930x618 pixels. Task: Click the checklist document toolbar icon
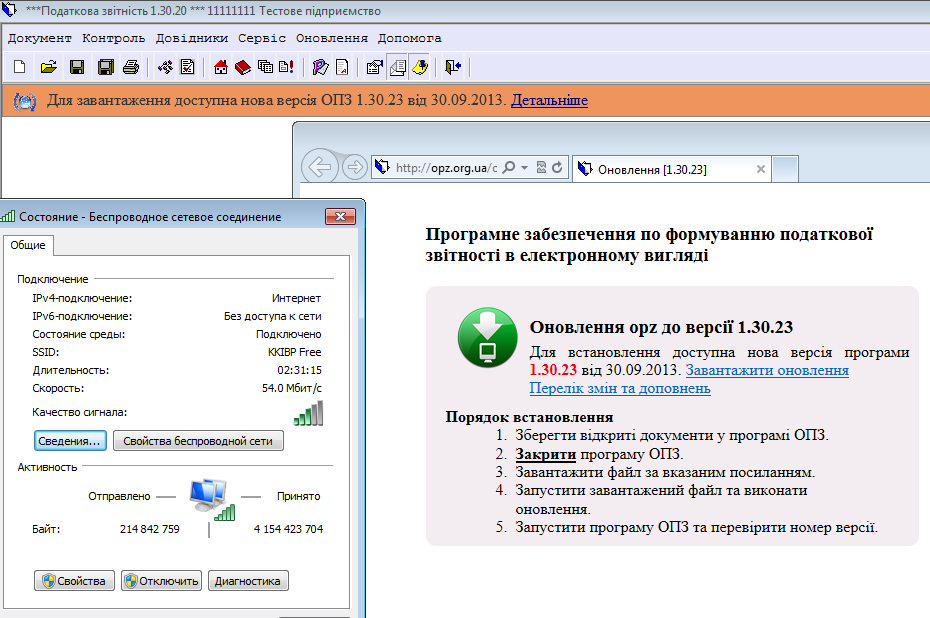click(x=186, y=67)
